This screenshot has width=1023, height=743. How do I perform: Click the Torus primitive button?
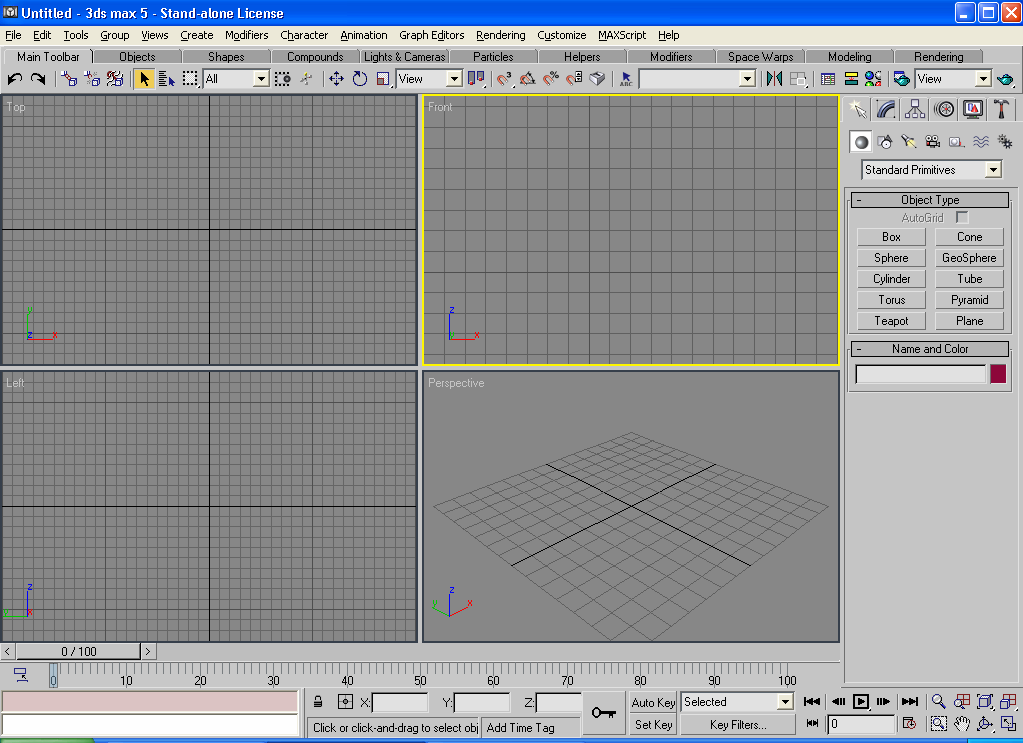[x=891, y=300]
